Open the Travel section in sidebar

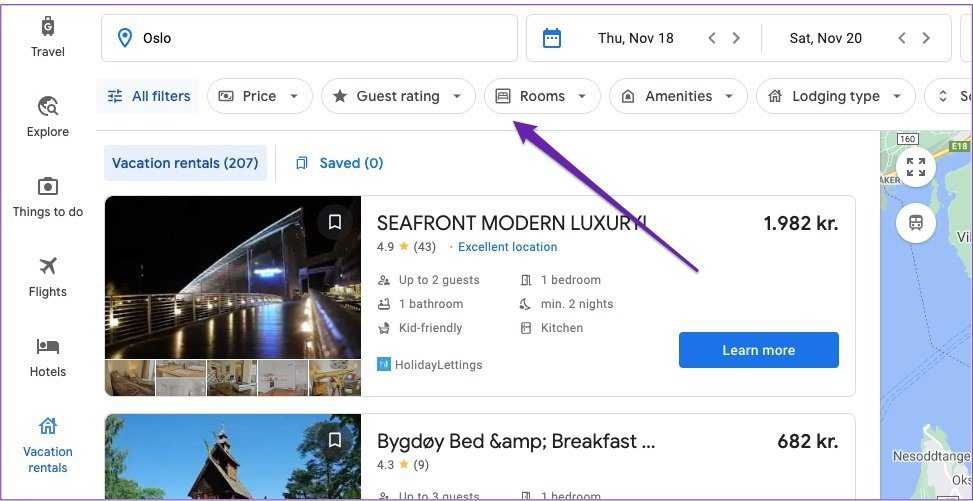point(47,37)
